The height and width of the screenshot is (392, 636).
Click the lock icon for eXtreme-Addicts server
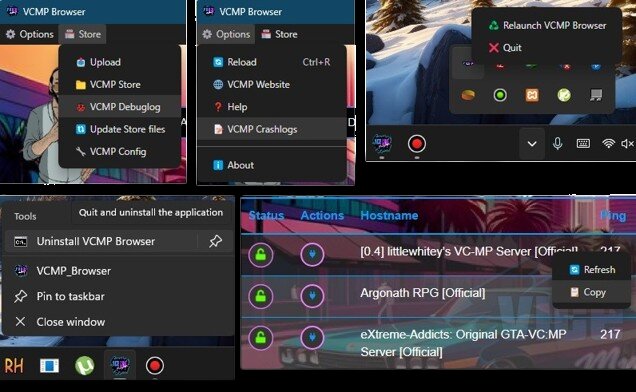pyautogui.click(x=260, y=337)
